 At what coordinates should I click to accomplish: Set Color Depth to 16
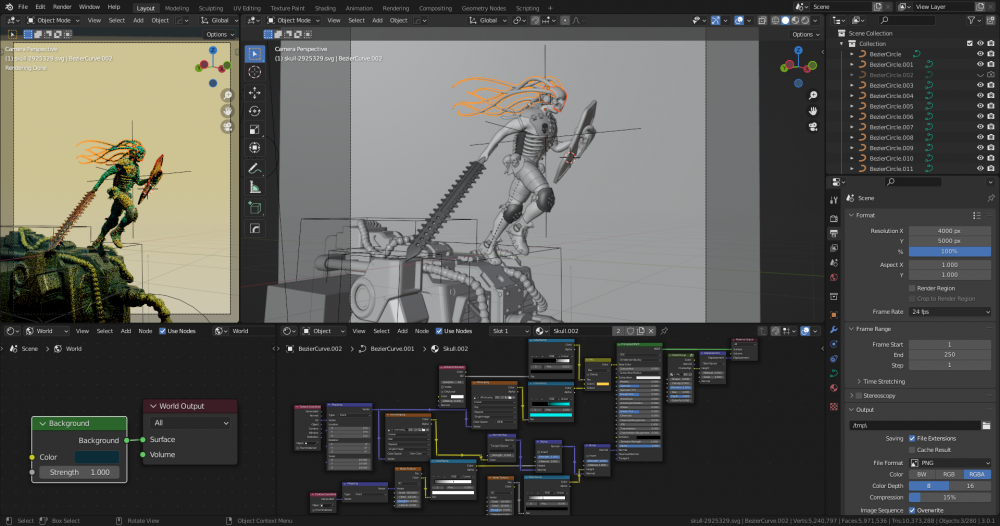[x=970, y=486]
